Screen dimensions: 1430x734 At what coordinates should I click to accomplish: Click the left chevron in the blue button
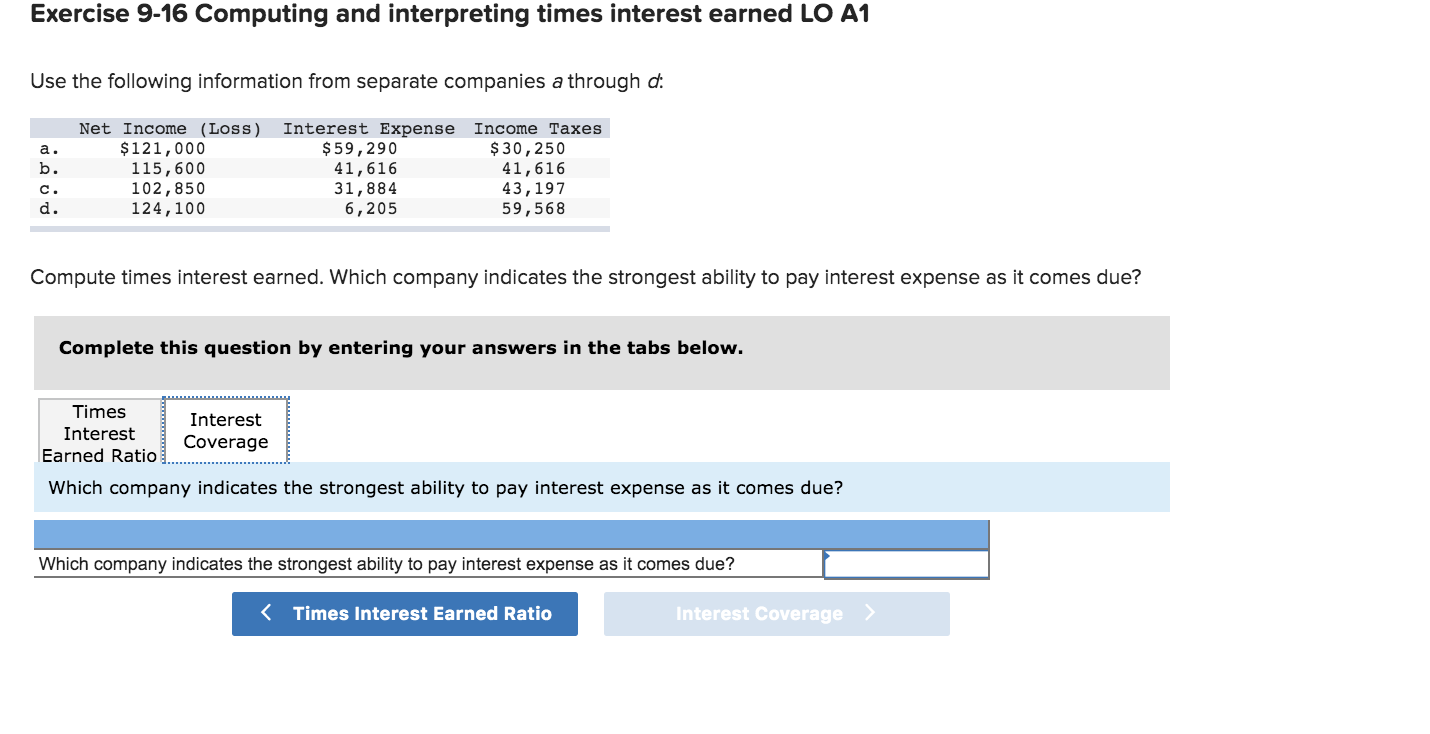point(266,613)
